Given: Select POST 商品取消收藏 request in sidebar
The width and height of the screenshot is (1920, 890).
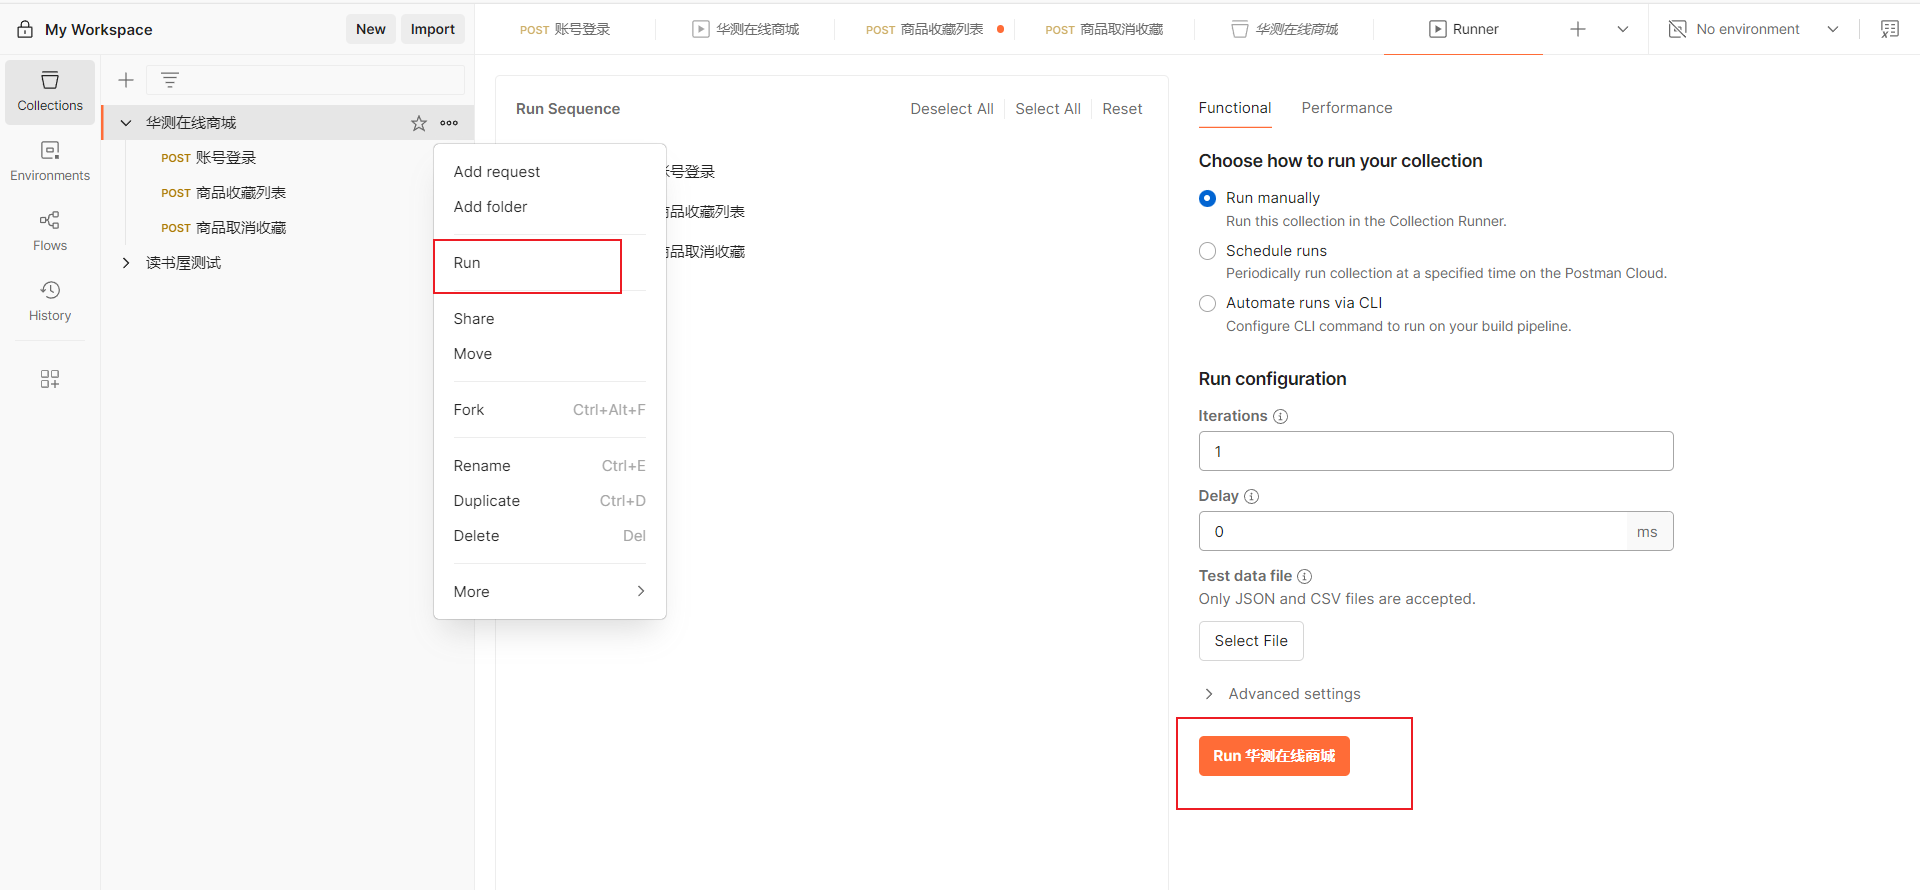Looking at the screenshot, I should (x=224, y=228).
